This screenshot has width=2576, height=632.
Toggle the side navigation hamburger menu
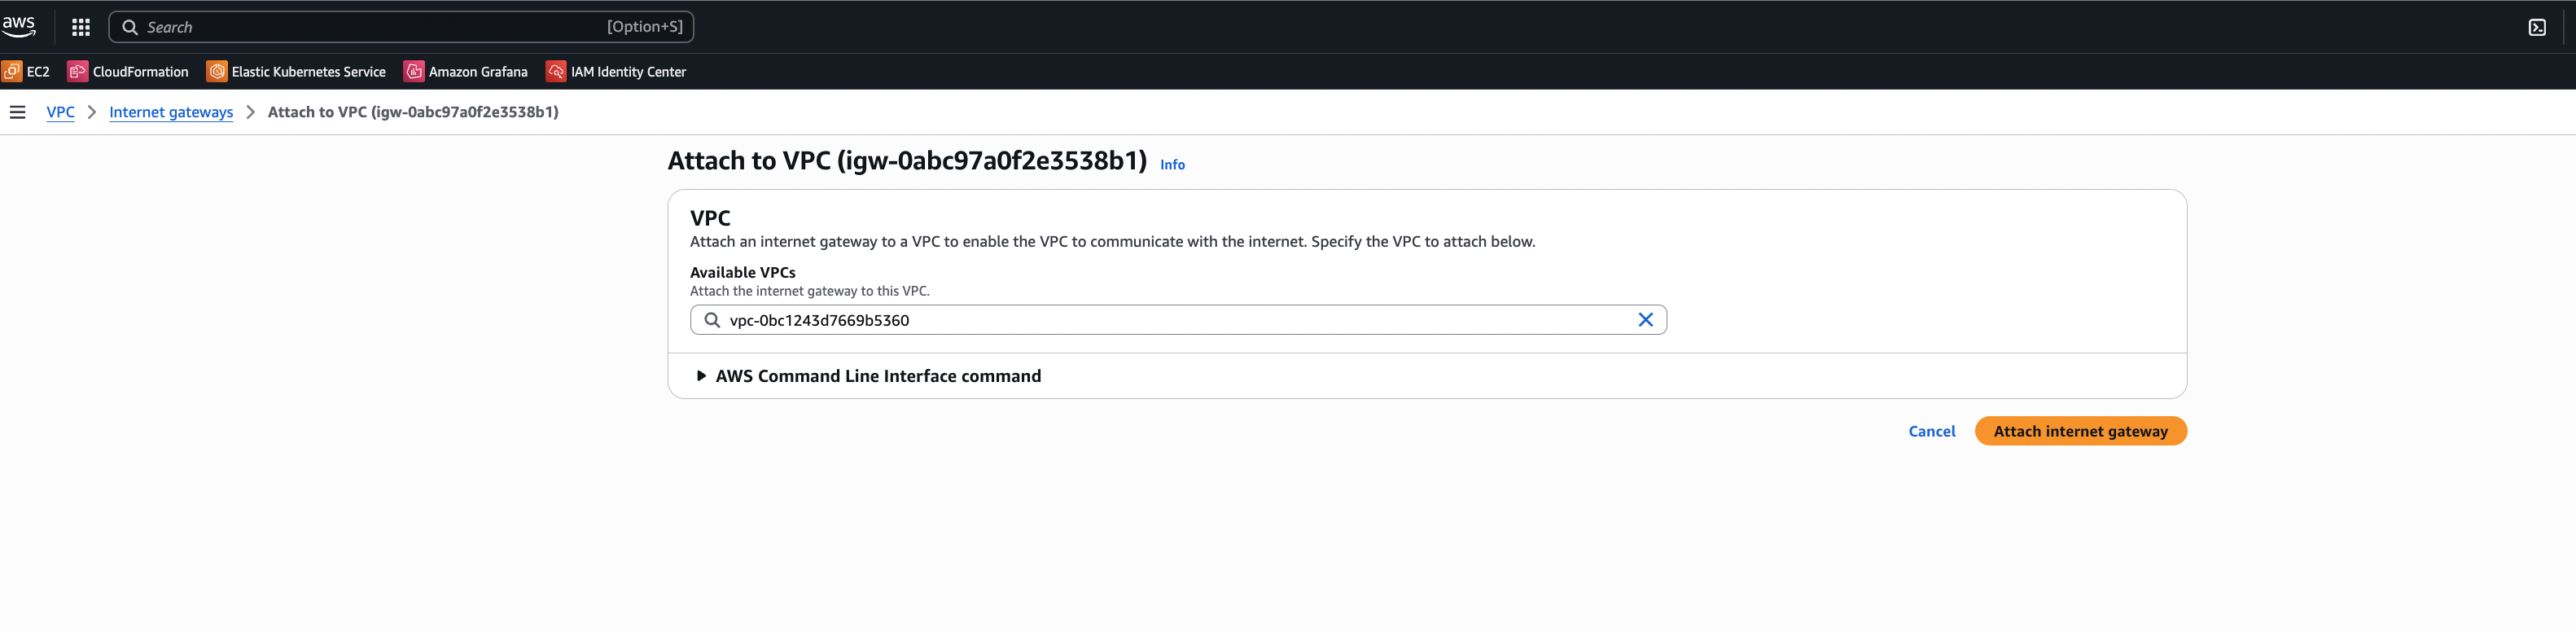pyautogui.click(x=17, y=112)
